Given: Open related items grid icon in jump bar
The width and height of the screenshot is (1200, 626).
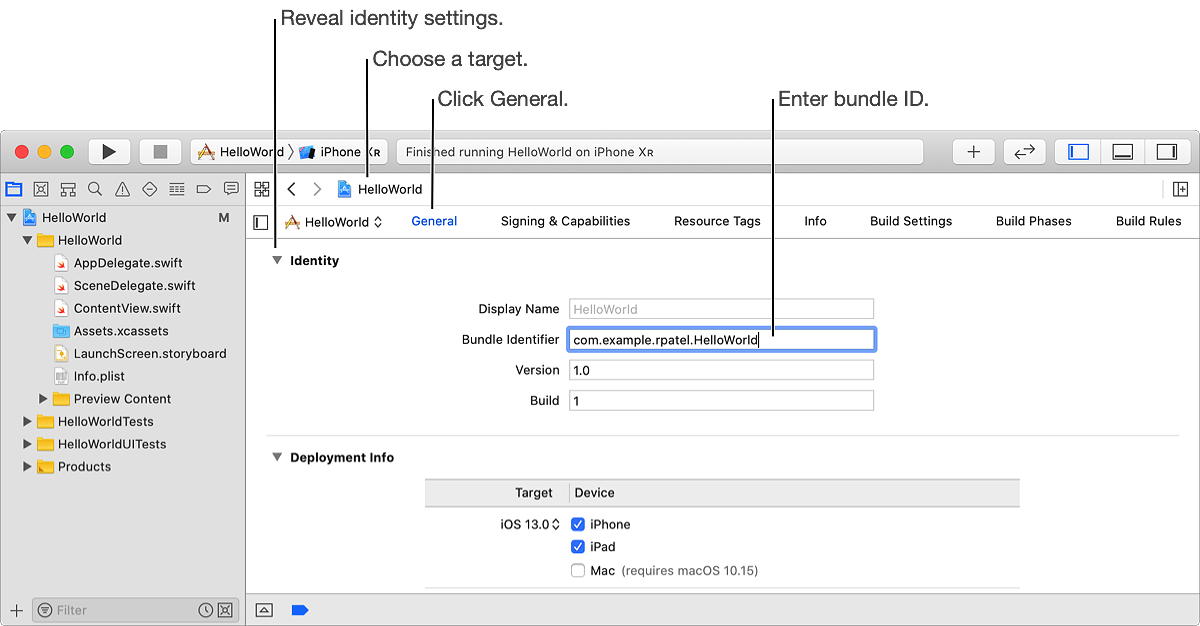Looking at the screenshot, I should tap(262, 189).
